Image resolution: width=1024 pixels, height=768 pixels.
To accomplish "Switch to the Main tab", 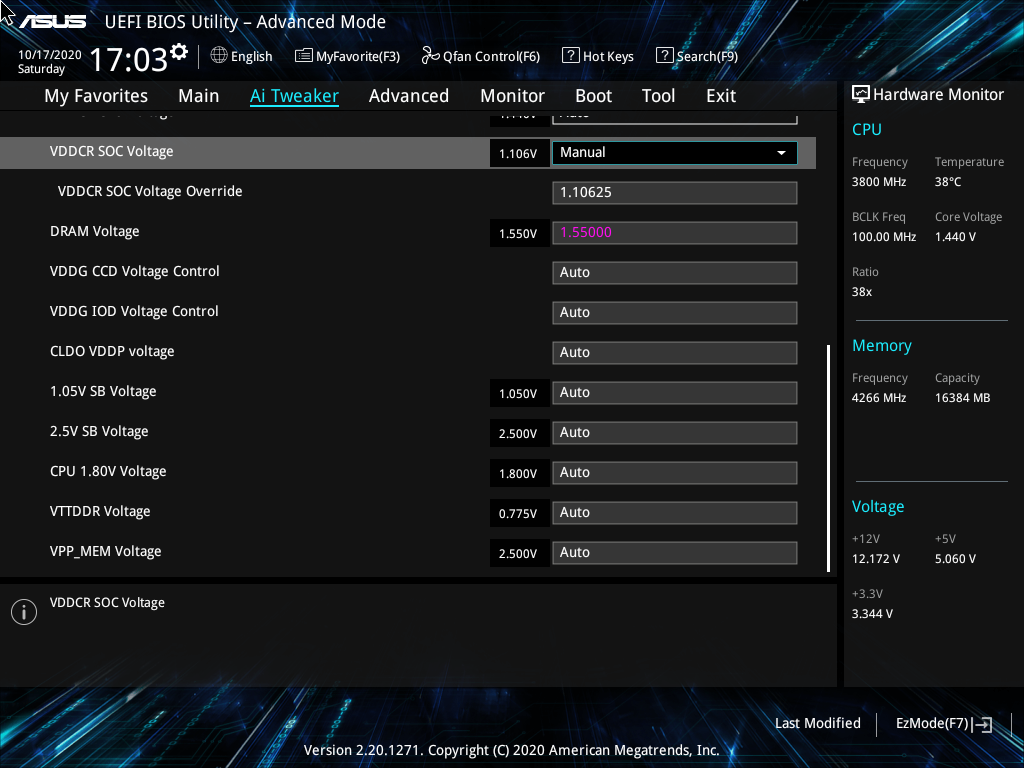I will [x=199, y=96].
